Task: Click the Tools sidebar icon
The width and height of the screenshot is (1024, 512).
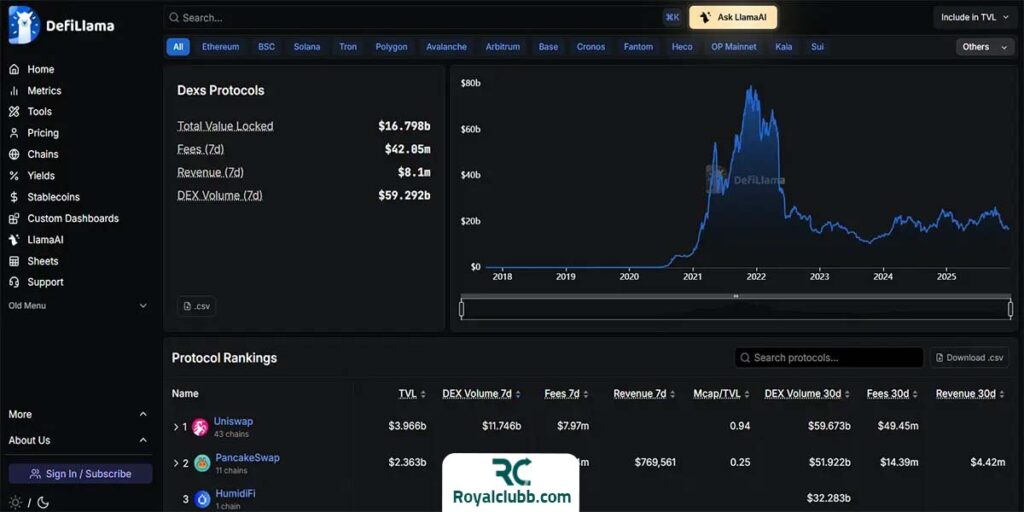Action: pyautogui.click(x=14, y=112)
